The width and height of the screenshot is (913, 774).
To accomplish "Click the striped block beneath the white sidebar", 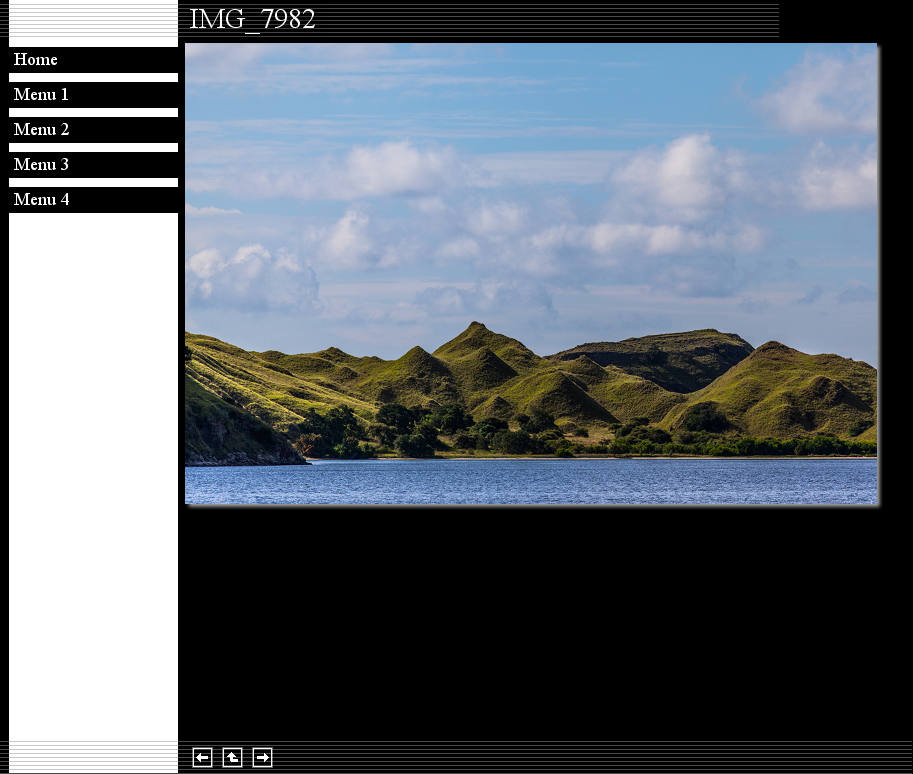I will point(93,756).
